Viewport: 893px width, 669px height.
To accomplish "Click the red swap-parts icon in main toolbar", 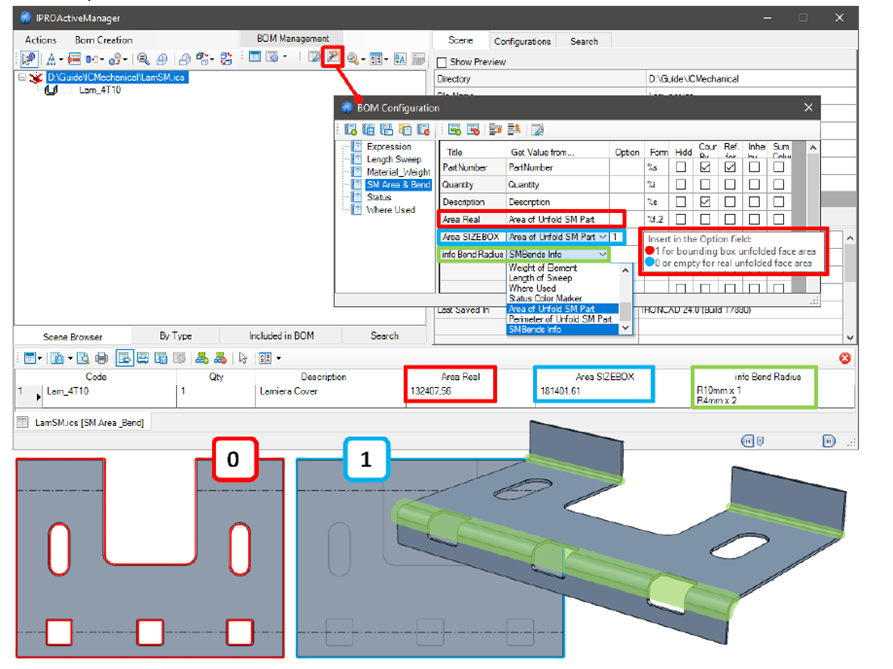I will click(x=226, y=59).
